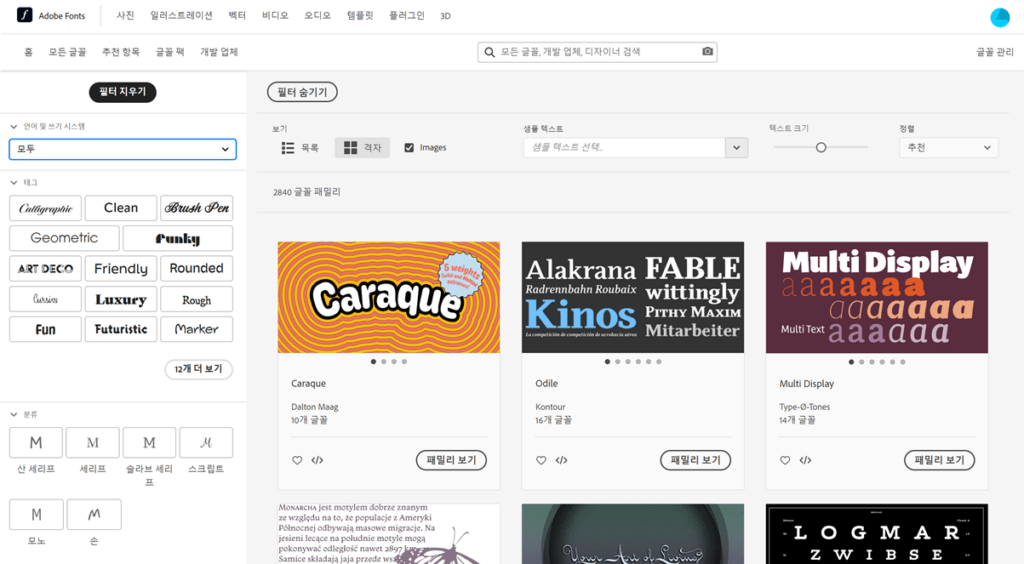This screenshot has width=1024, height=564.
Task: Click the 필터 숨기기 button
Action: click(x=302, y=92)
